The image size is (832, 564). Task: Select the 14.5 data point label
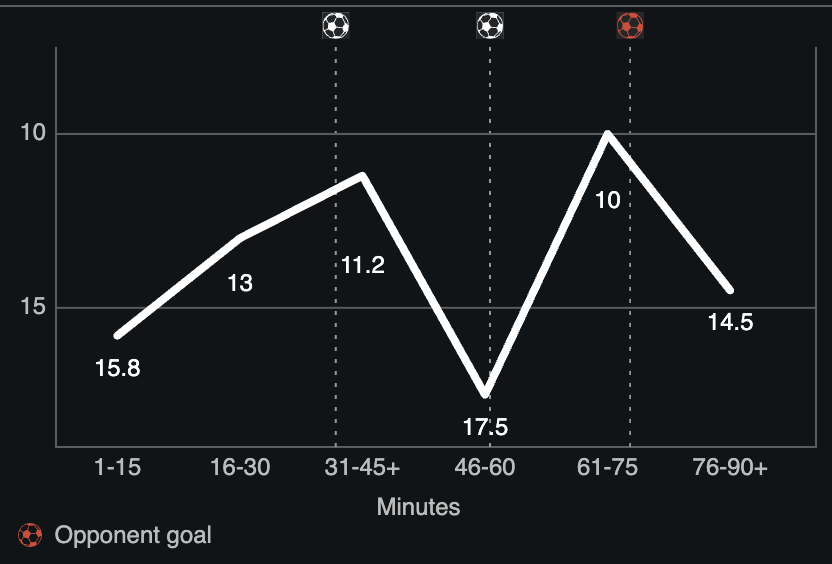tap(730, 322)
